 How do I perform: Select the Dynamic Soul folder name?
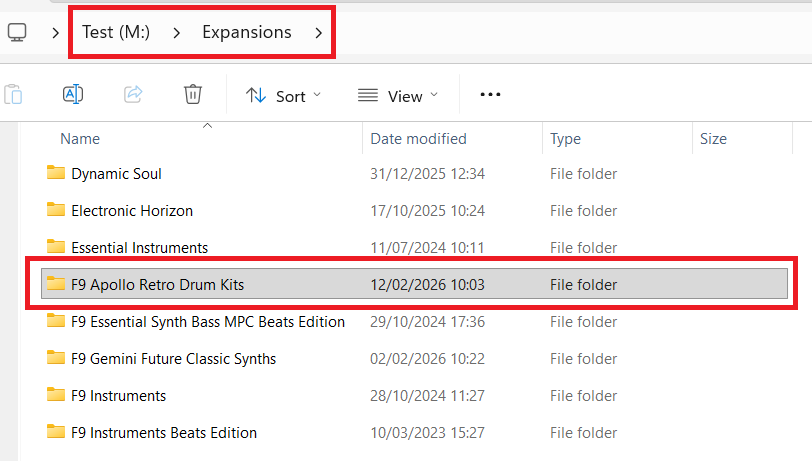pos(117,174)
